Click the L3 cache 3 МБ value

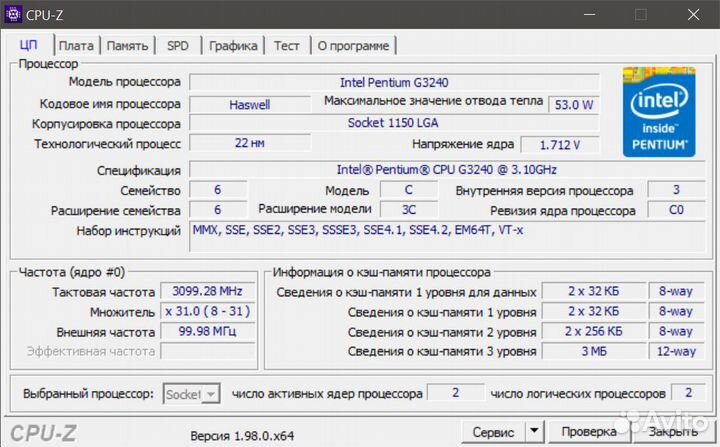(x=594, y=351)
